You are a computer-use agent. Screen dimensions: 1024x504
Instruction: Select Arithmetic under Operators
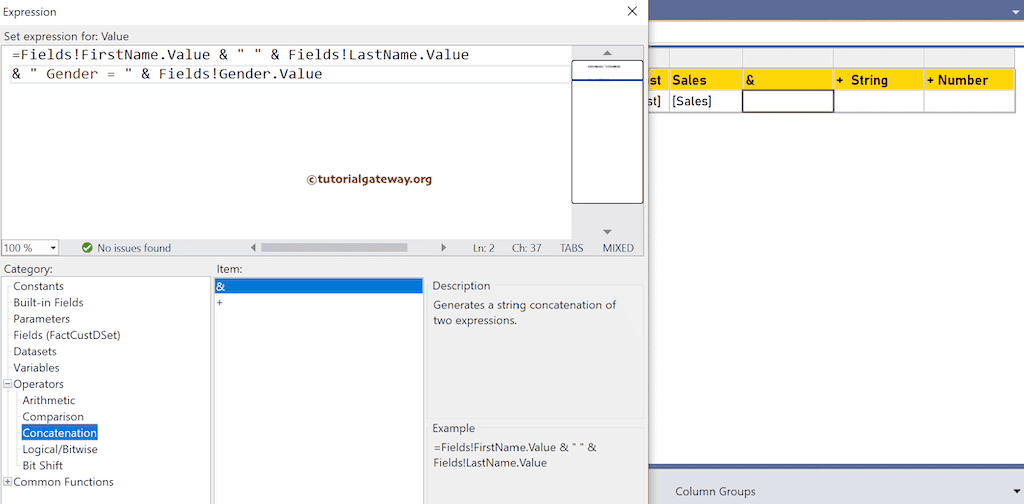[x=49, y=400]
